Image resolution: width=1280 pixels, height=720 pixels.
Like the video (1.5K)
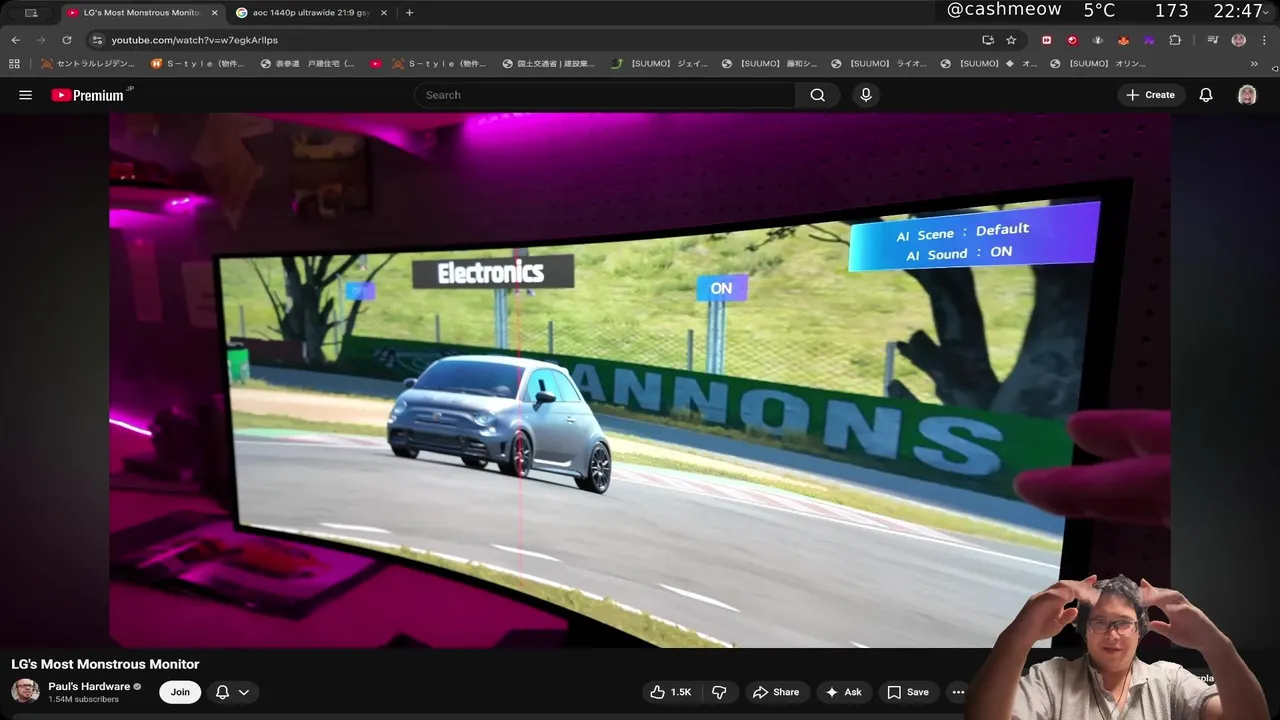point(671,692)
